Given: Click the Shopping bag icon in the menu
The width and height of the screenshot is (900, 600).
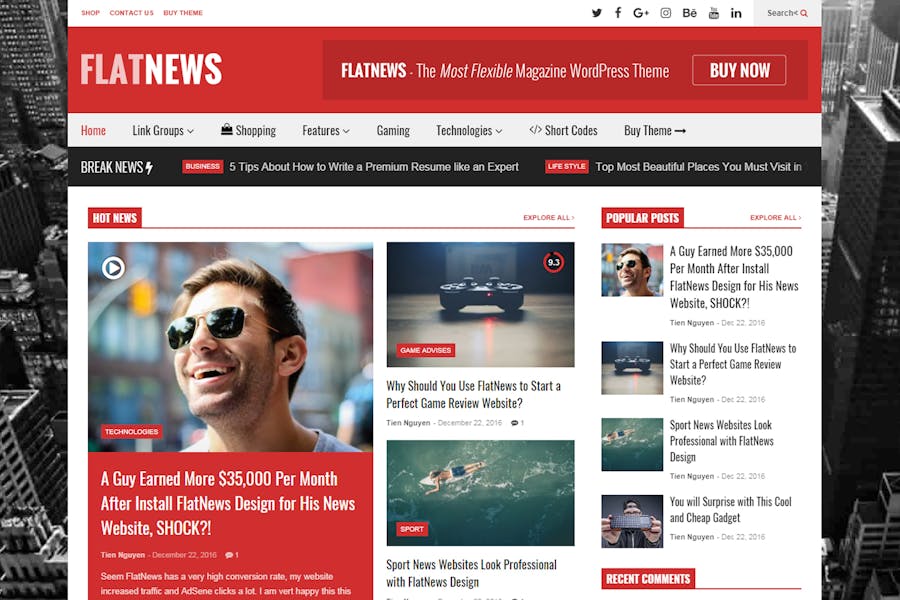Looking at the screenshot, I should tap(227, 129).
